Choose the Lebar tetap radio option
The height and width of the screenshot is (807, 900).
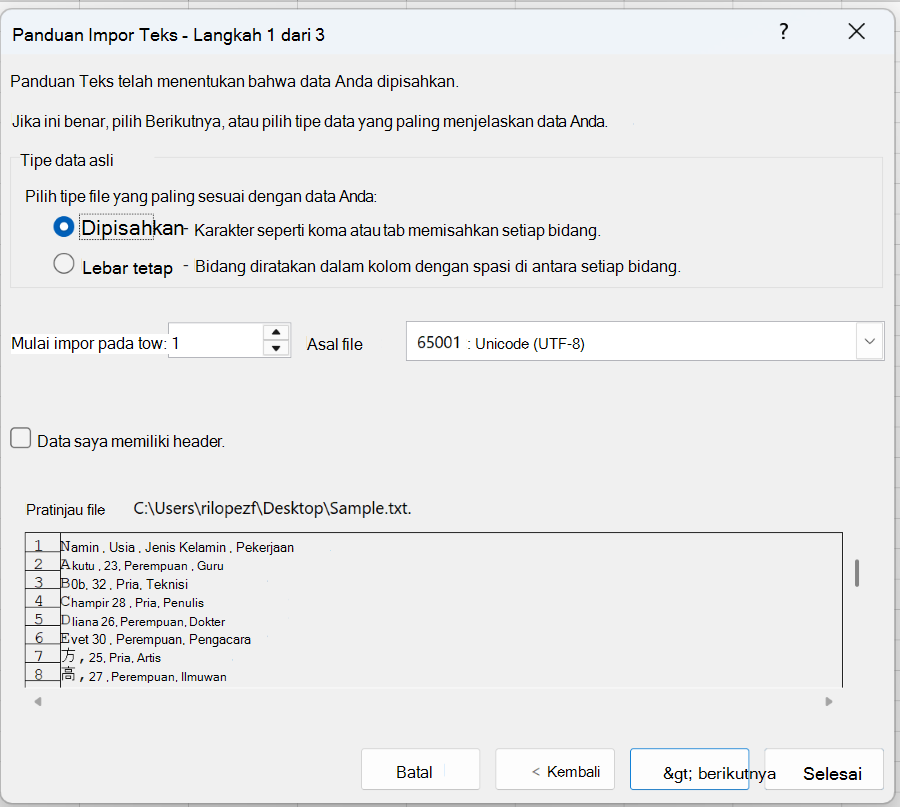tap(64, 264)
